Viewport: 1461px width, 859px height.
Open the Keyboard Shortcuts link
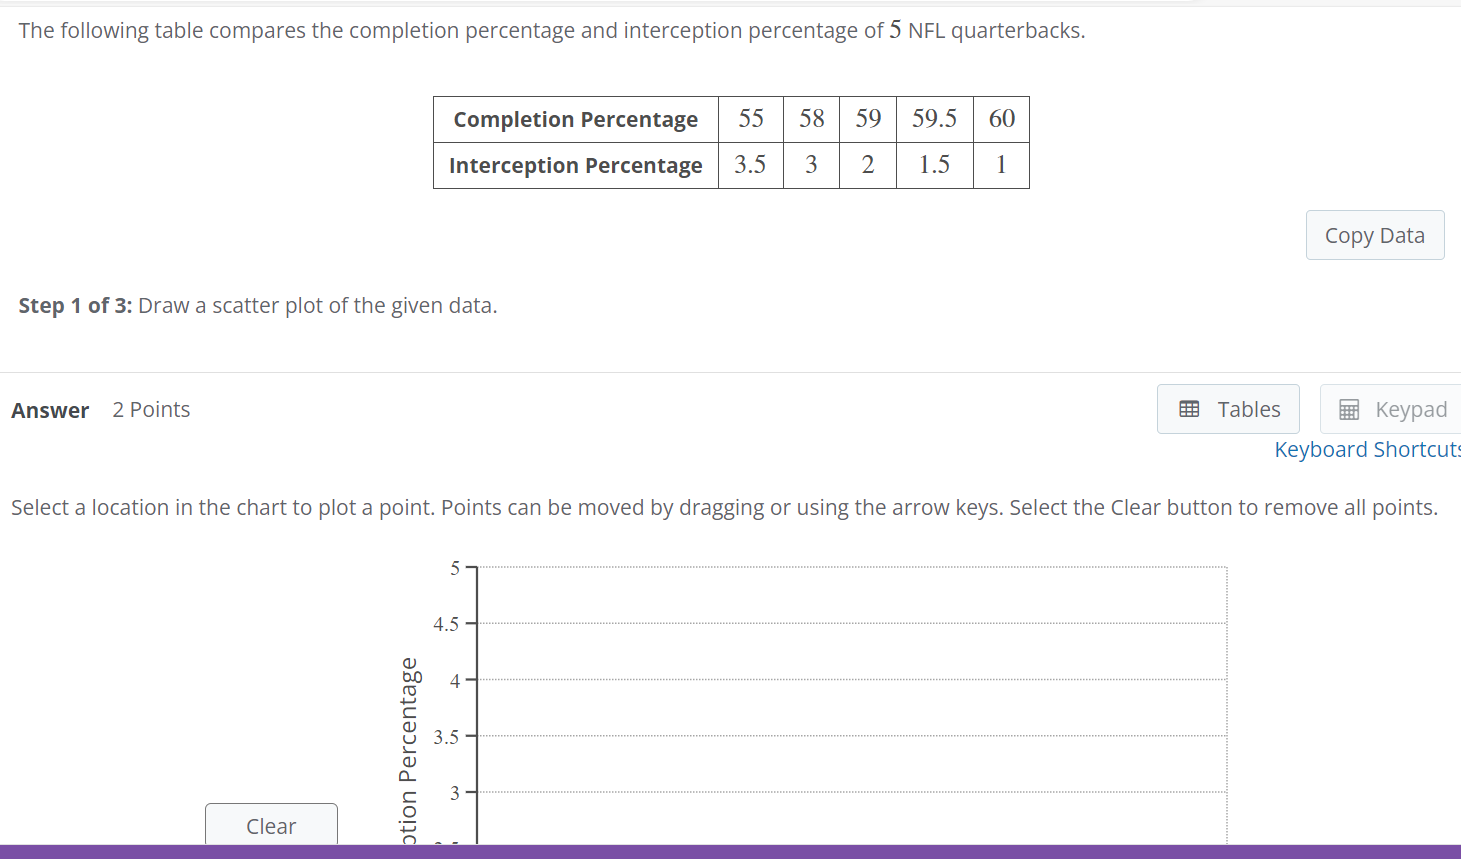[x=1367, y=449]
